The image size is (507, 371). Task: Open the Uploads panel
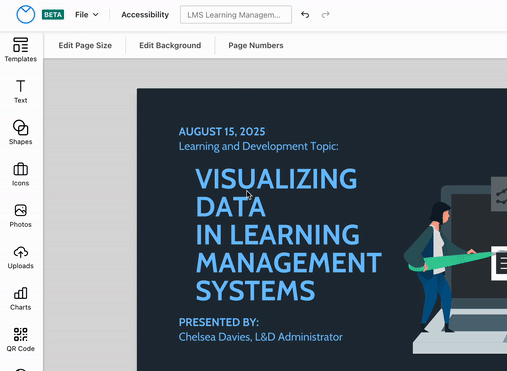(21, 257)
